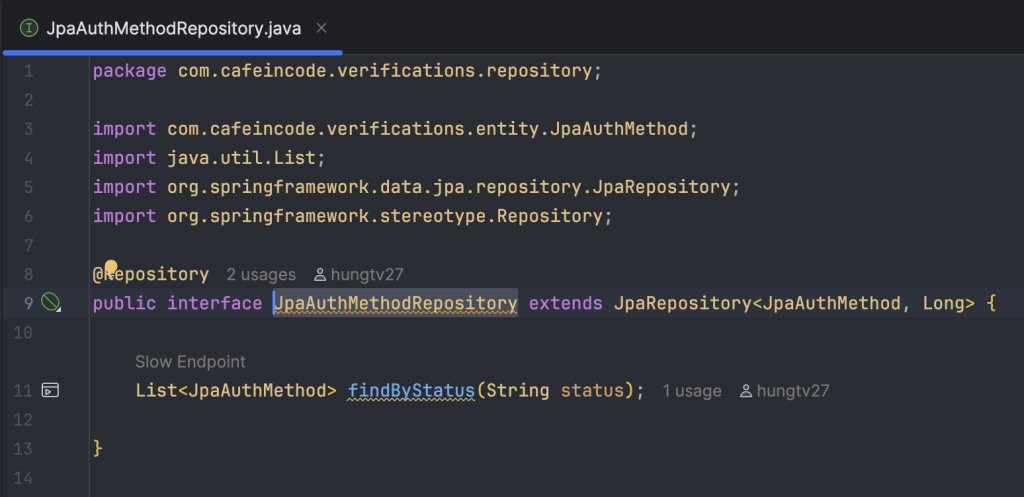Image resolution: width=1024 pixels, height=497 pixels.
Task: Select the JpaAuthMethodRepository.java editor tab
Action: [174, 29]
